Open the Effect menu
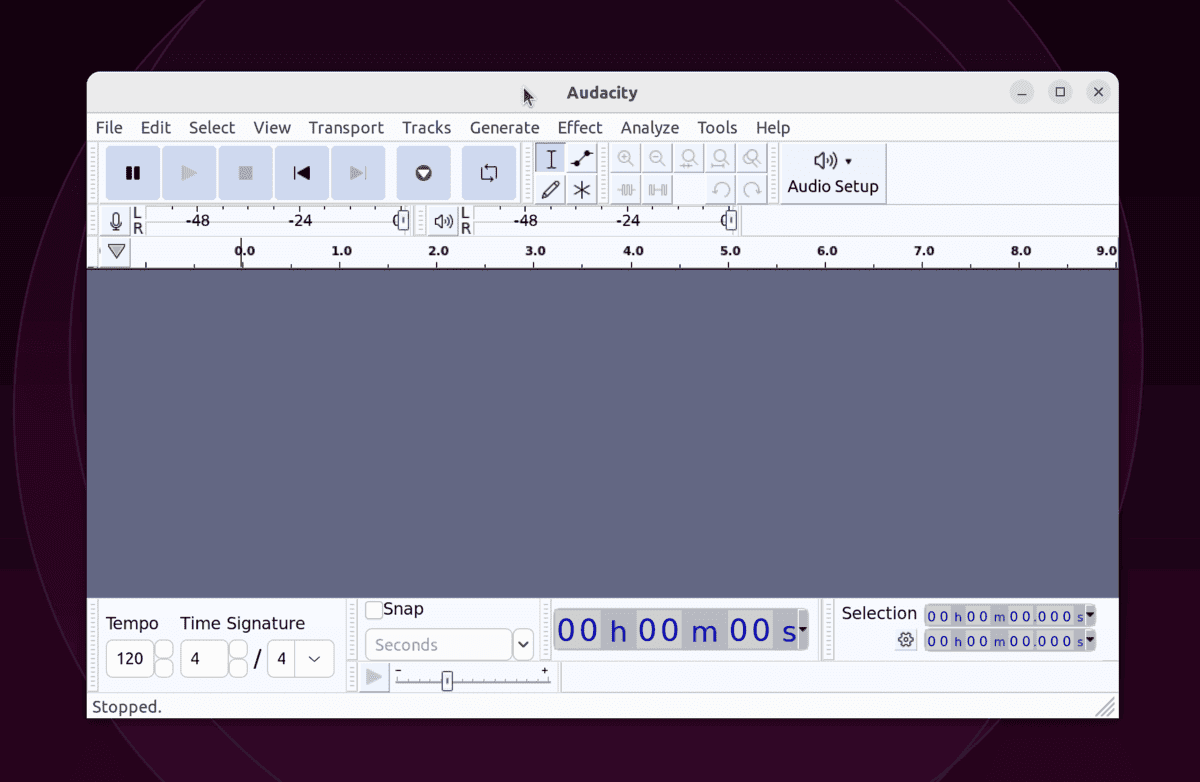The height and width of the screenshot is (782, 1200). pyautogui.click(x=580, y=128)
